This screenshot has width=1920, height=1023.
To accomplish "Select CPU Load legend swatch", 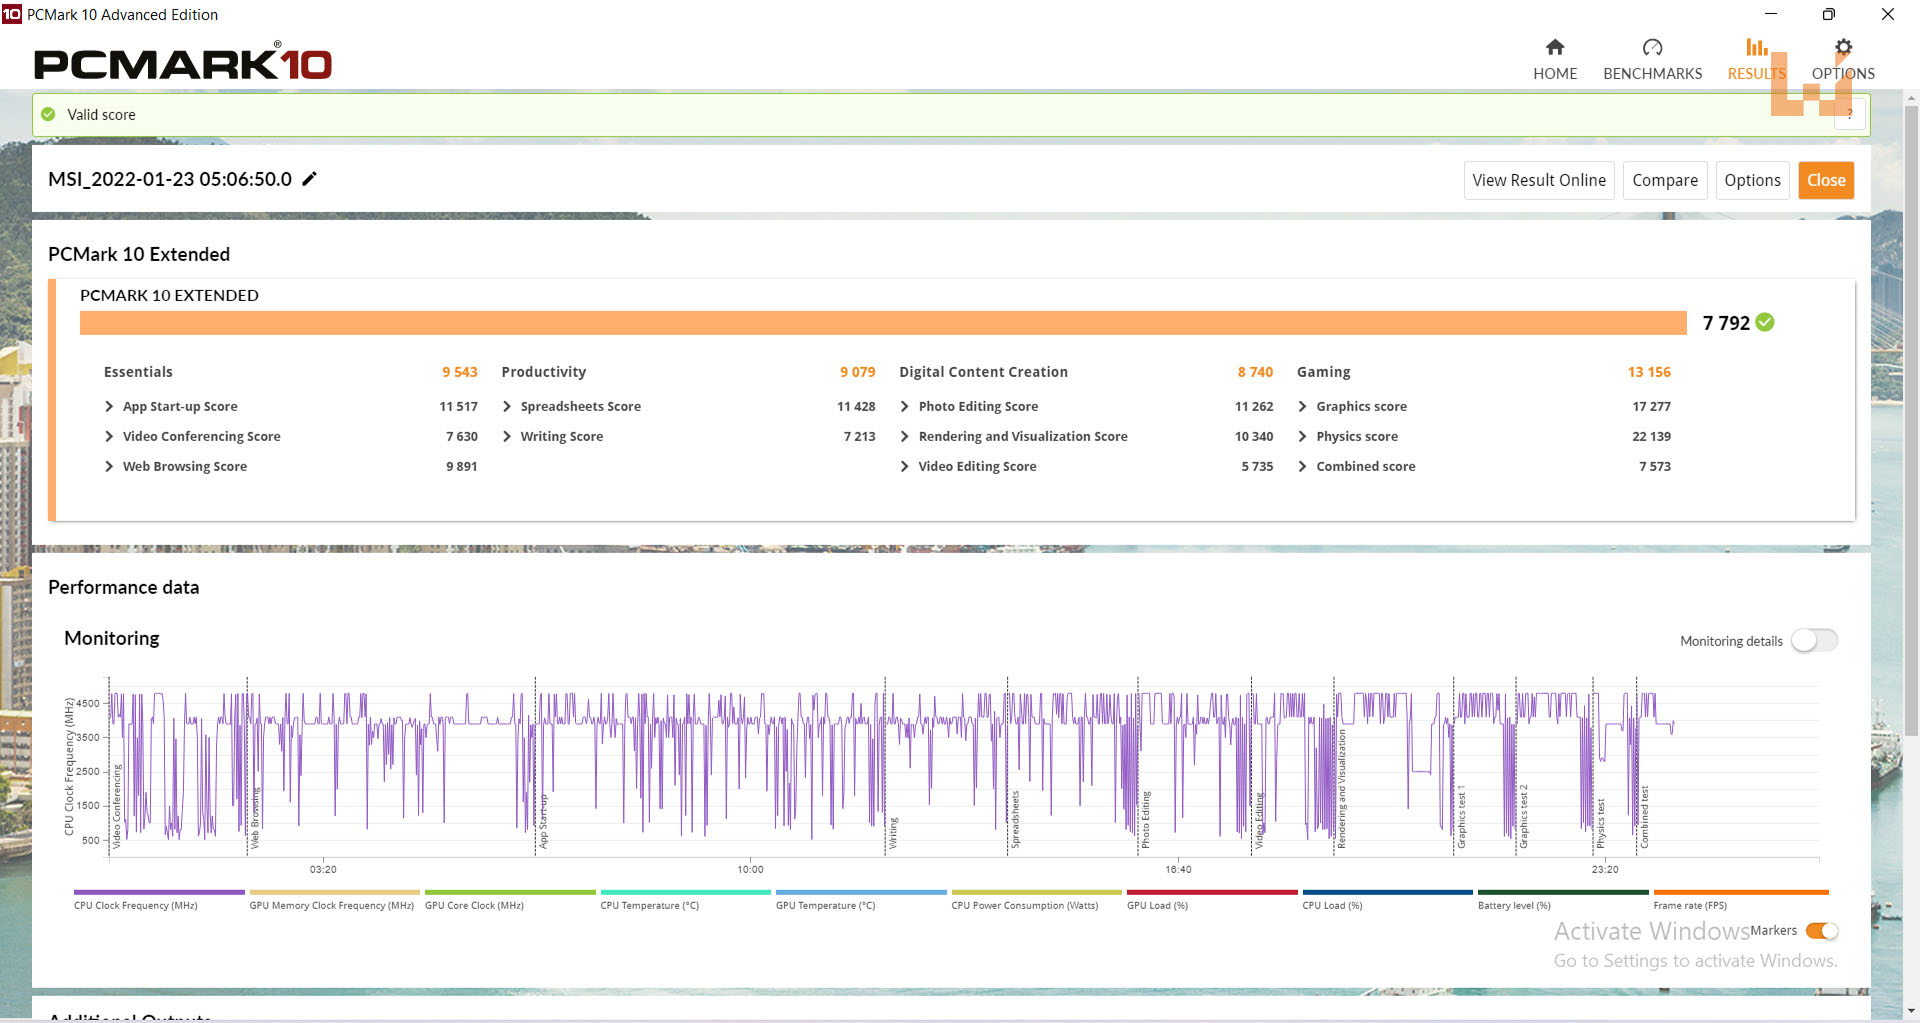I will pyautogui.click(x=1387, y=892).
